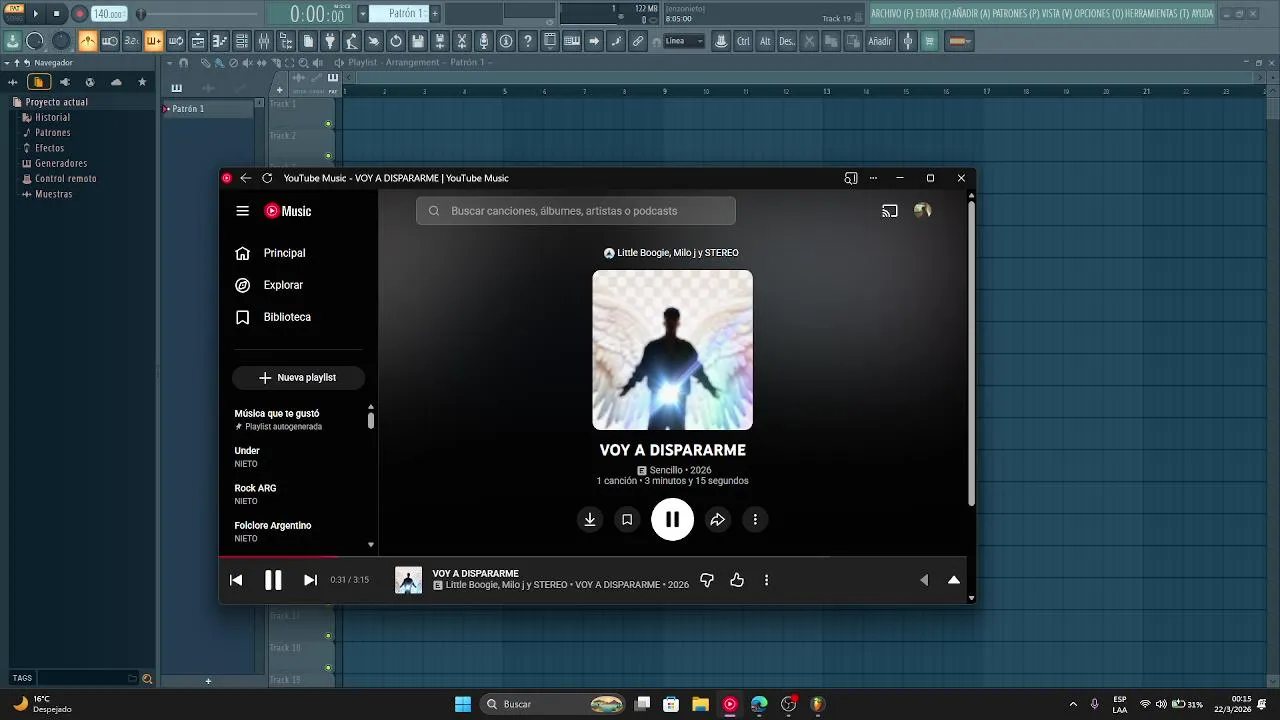Open the plugin picker plug icon
1280x720 pixels.
329,41
